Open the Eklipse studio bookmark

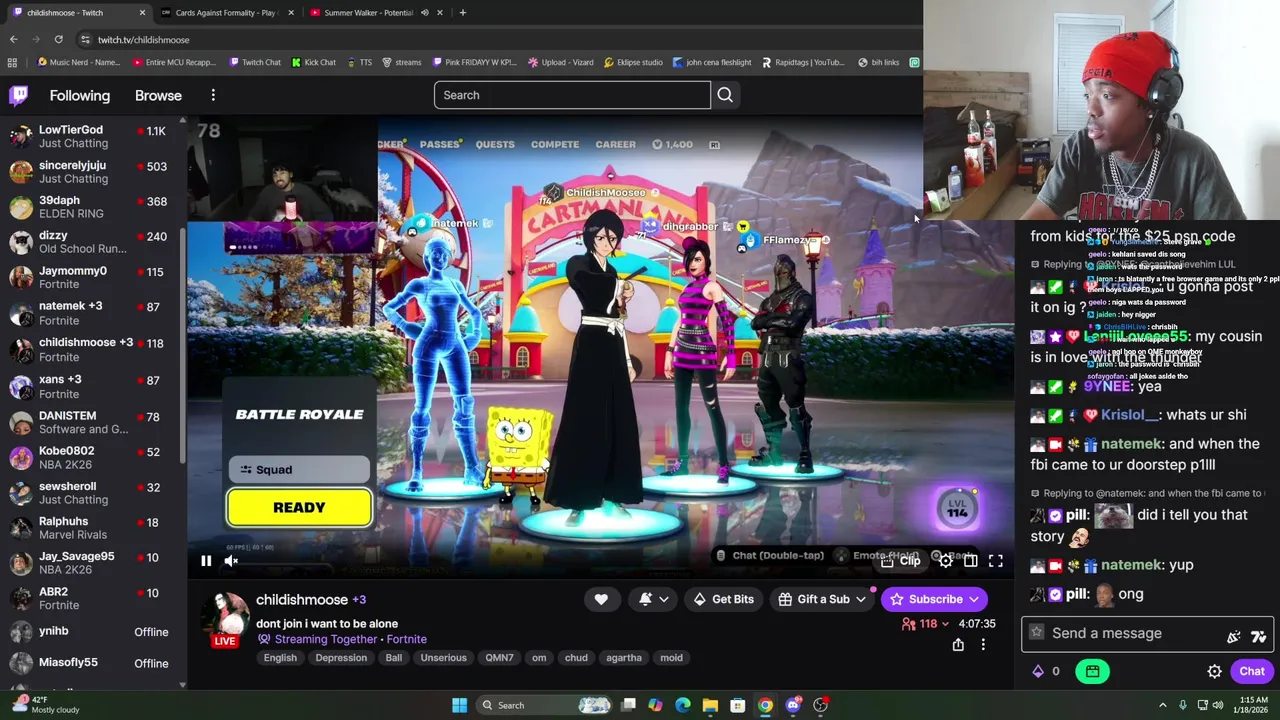pyautogui.click(x=634, y=62)
